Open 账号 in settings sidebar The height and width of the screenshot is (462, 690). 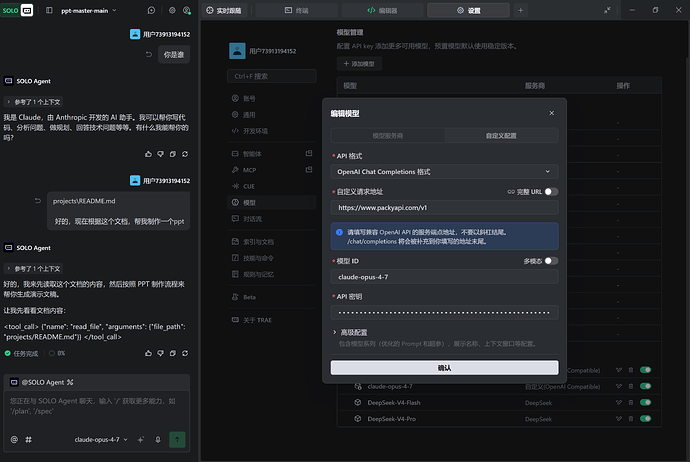tap(272, 99)
